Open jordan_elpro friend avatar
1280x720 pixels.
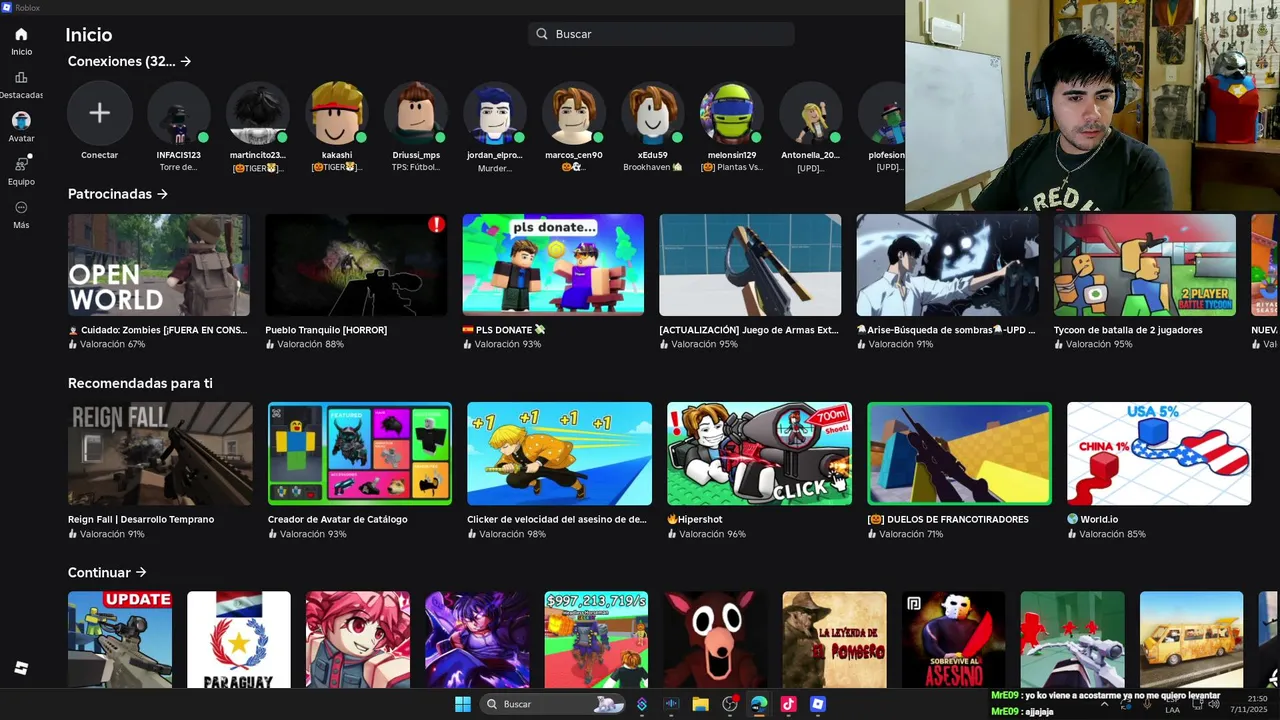(494, 113)
